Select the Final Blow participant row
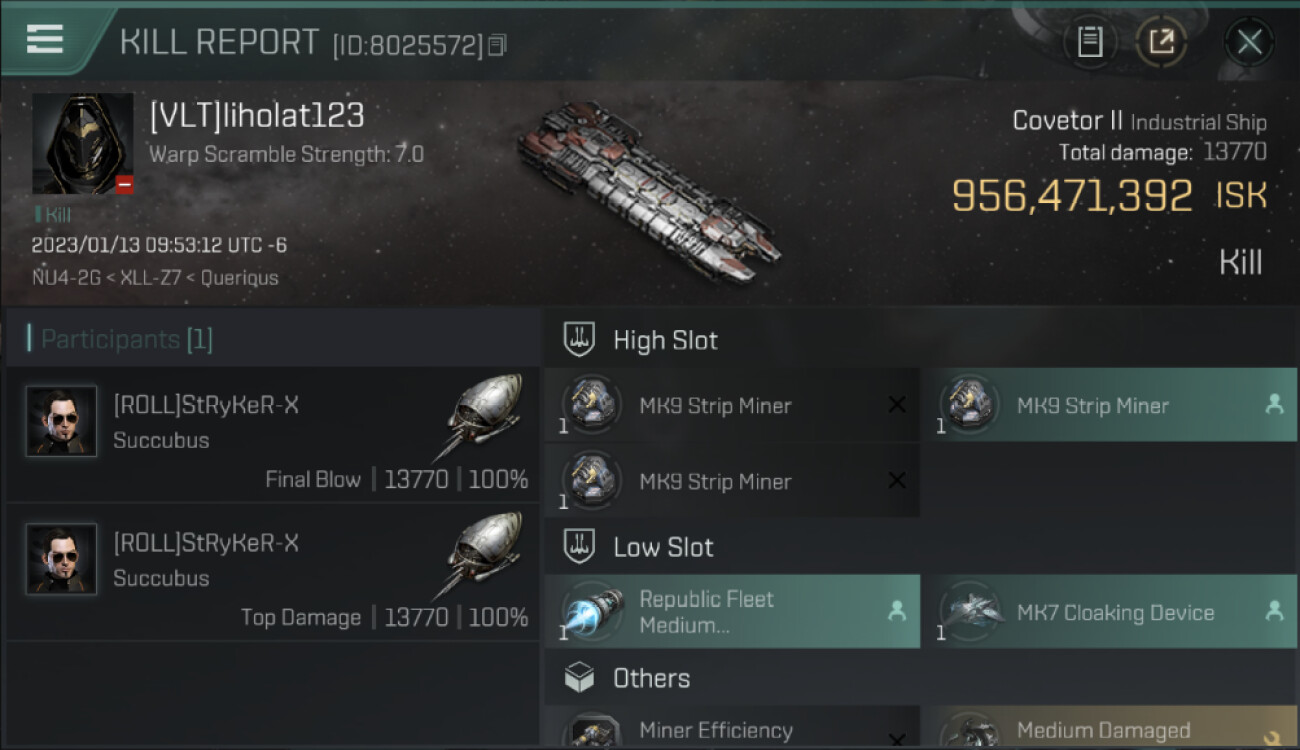Viewport: 1300px width, 750px height. [x=272, y=435]
